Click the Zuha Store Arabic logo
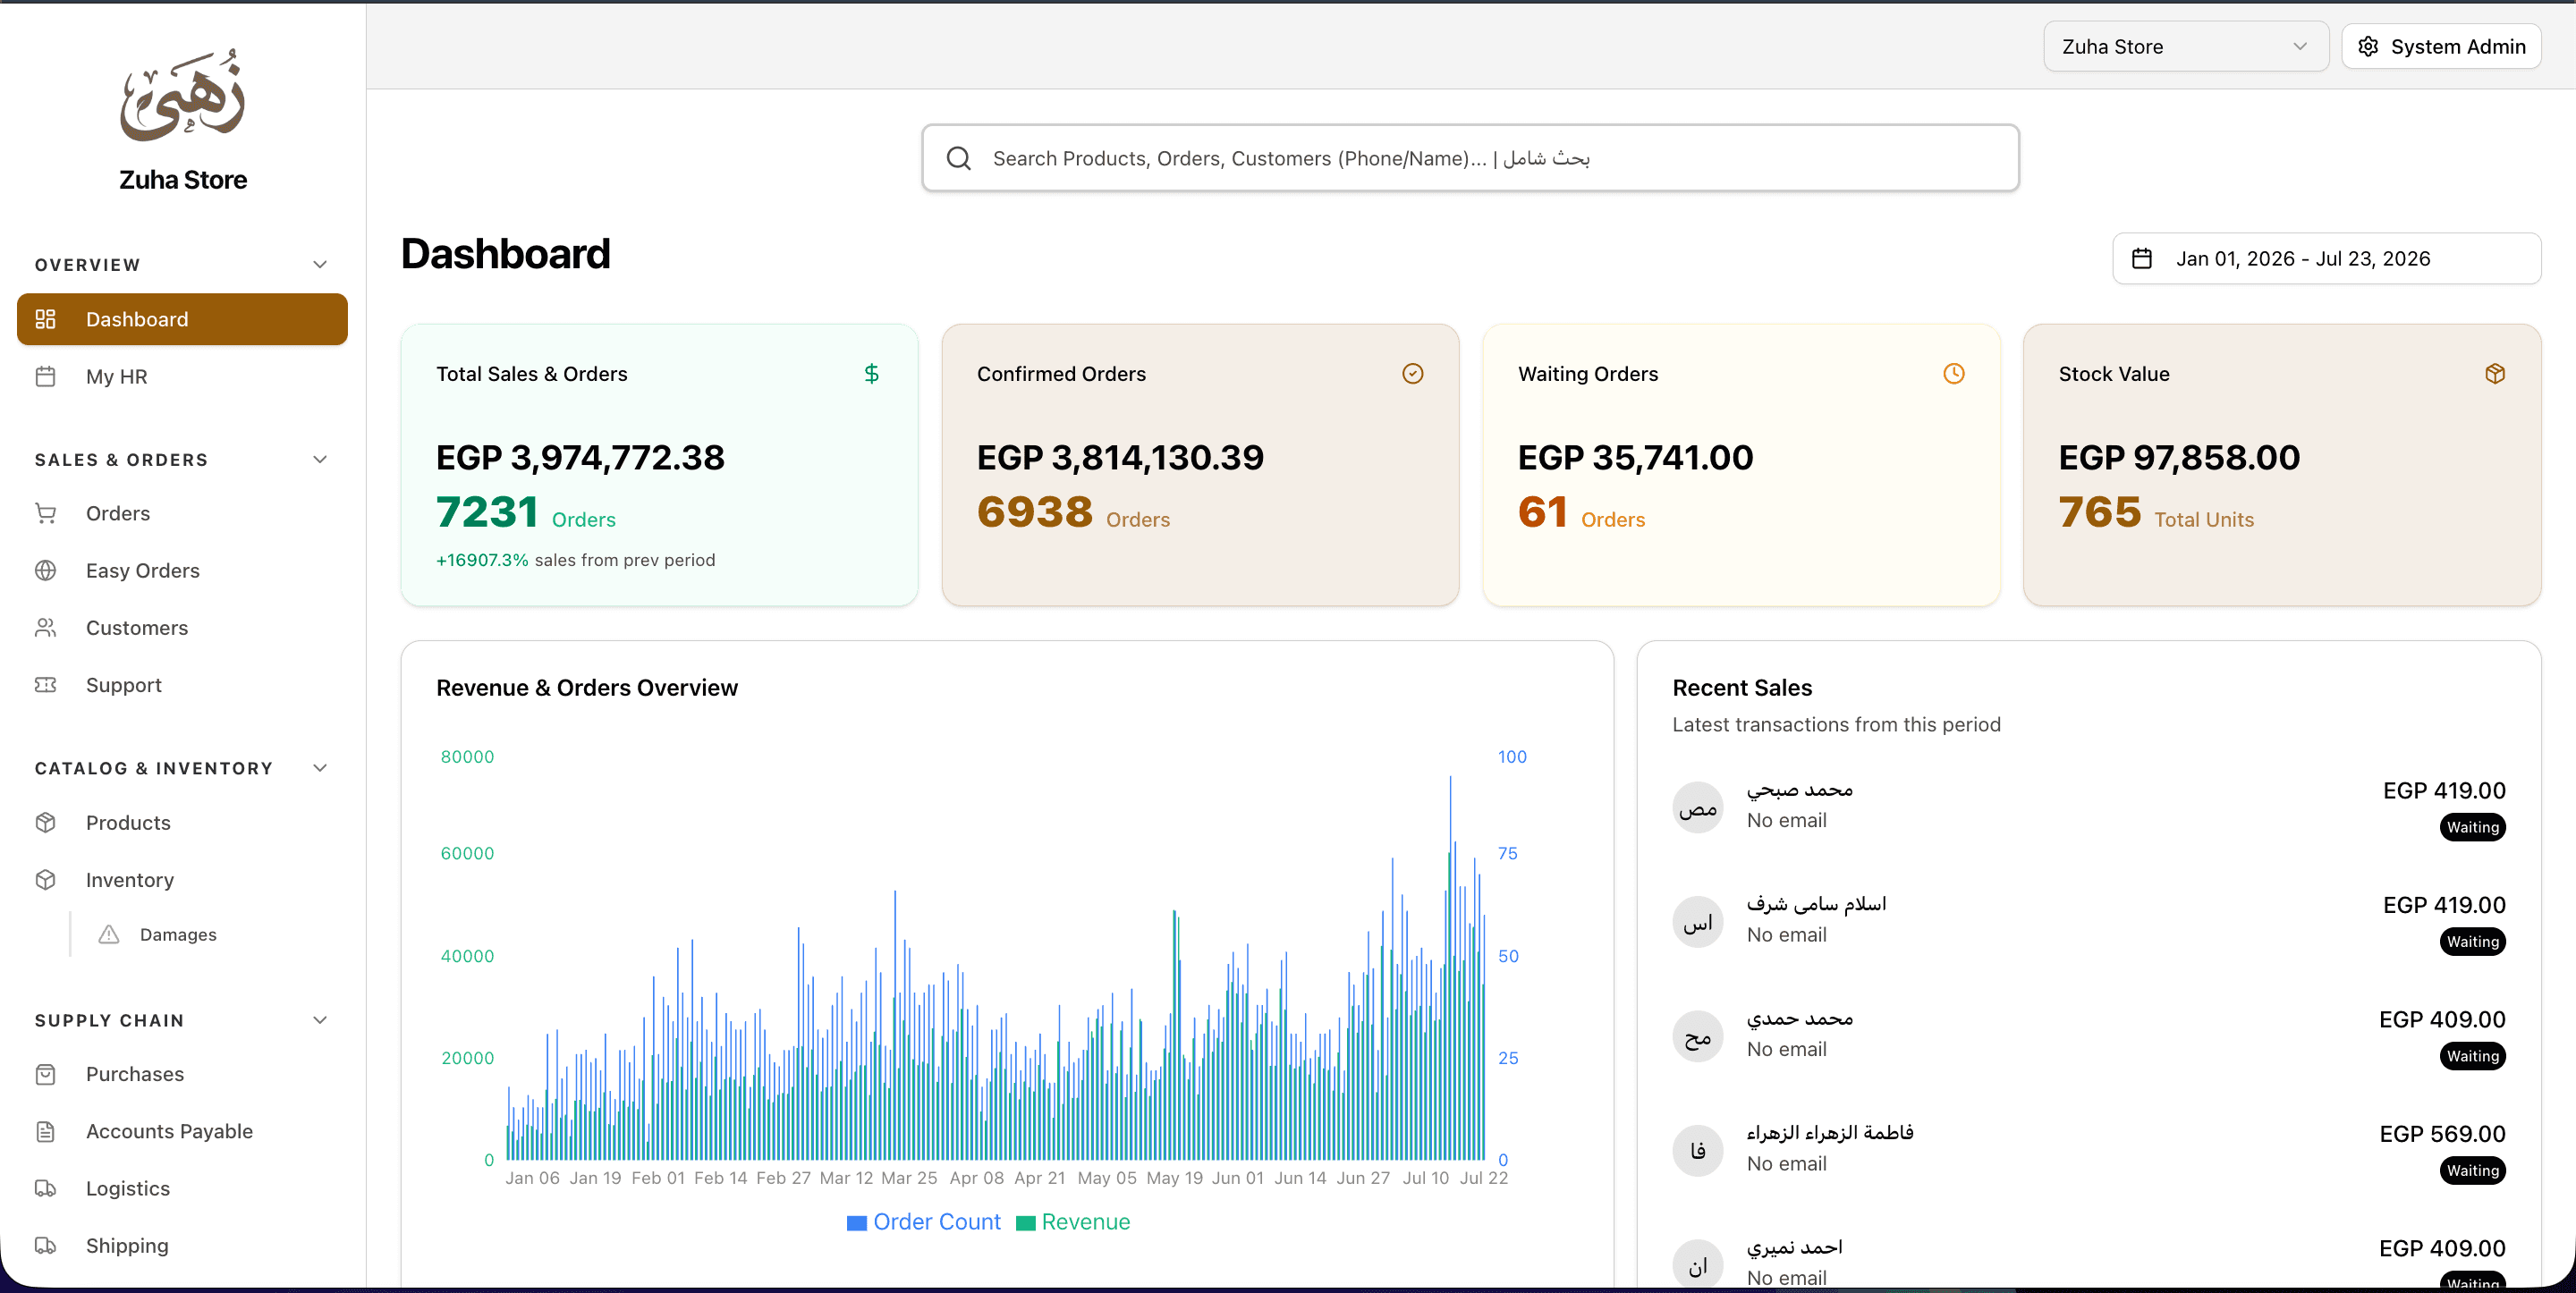 tap(182, 95)
